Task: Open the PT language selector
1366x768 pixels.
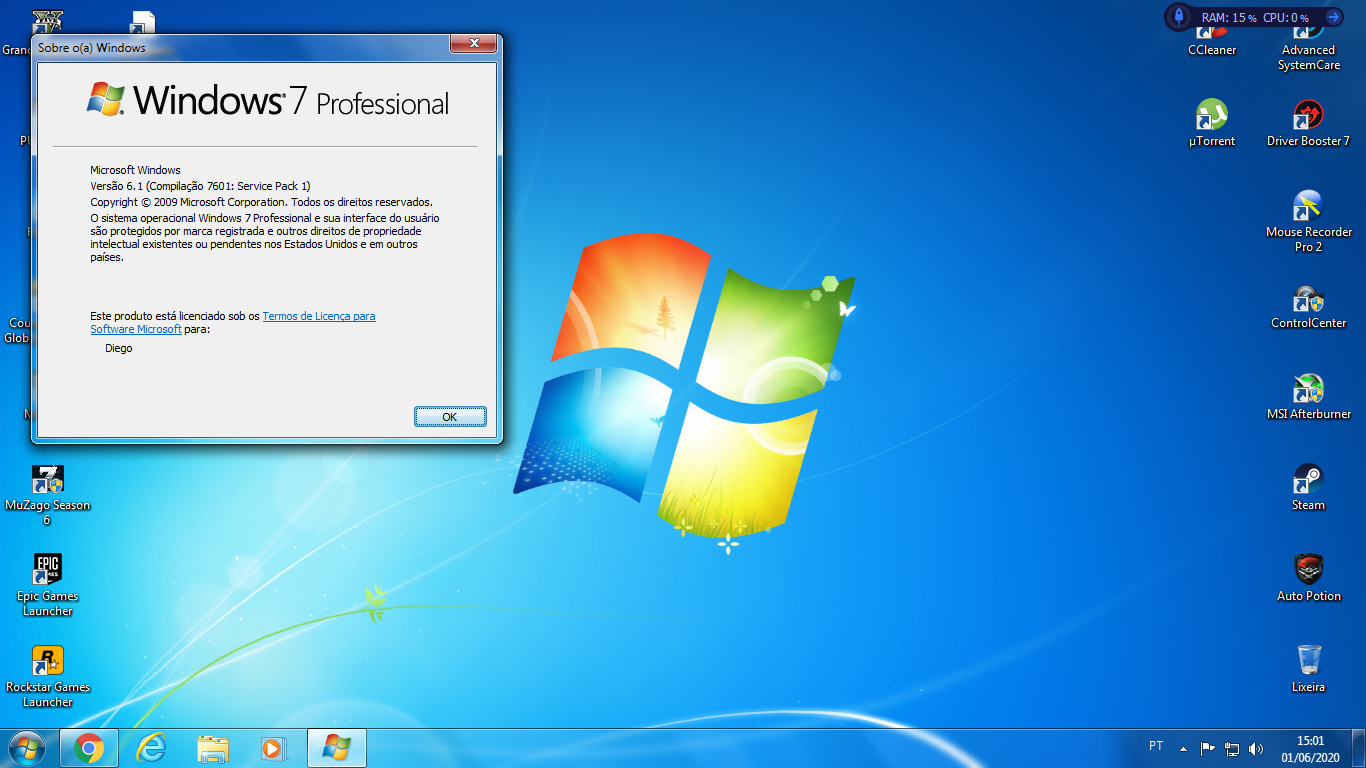Action: (x=1156, y=746)
